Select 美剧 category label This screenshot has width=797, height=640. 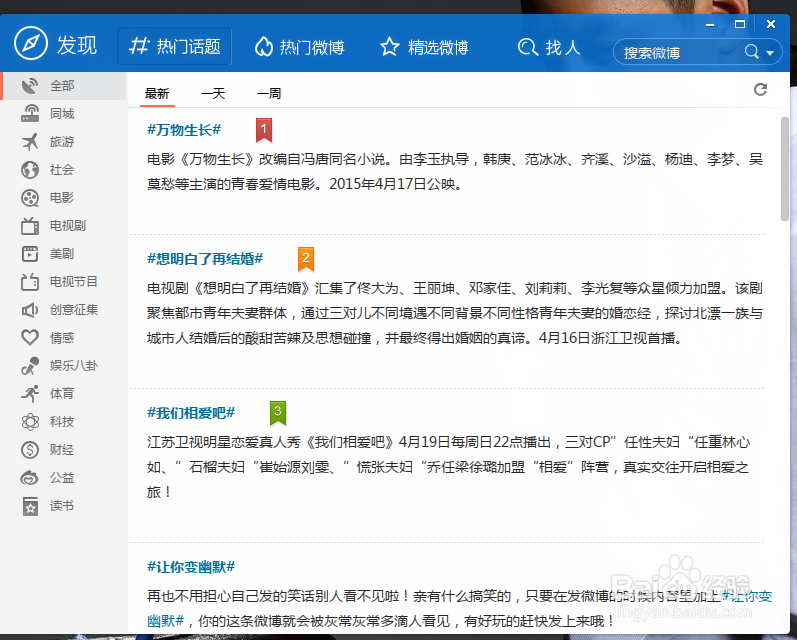pyautogui.click(x=62, y=253)
